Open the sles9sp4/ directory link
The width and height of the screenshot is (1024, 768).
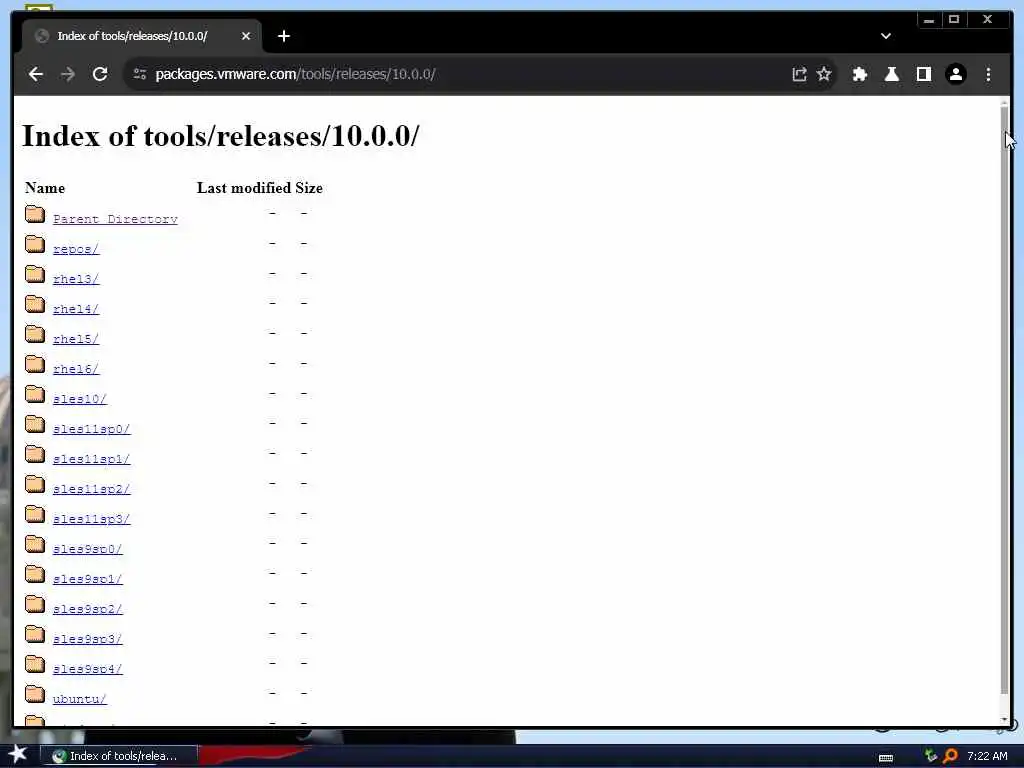(88, 669)
